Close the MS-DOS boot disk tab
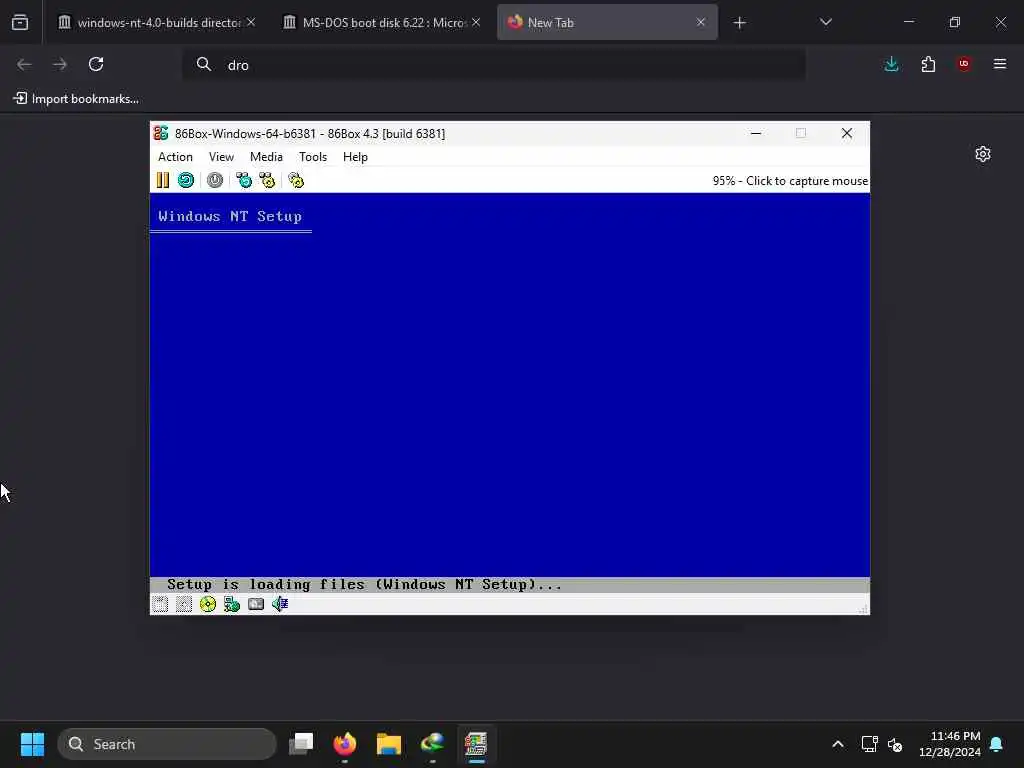 click(476, 22)
